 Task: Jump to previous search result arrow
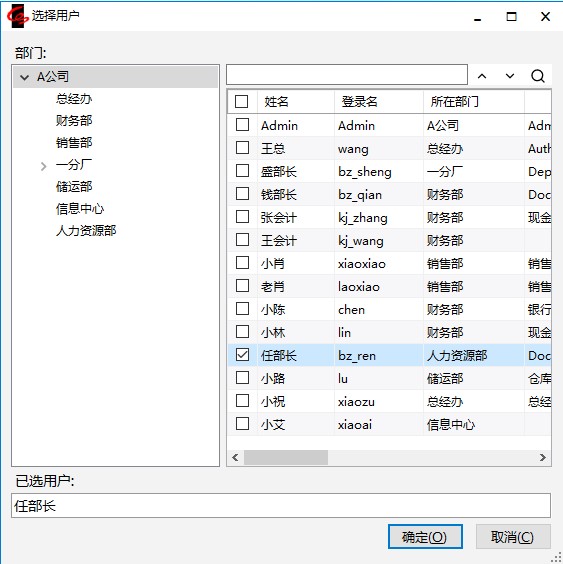click(x=482, y=76)
